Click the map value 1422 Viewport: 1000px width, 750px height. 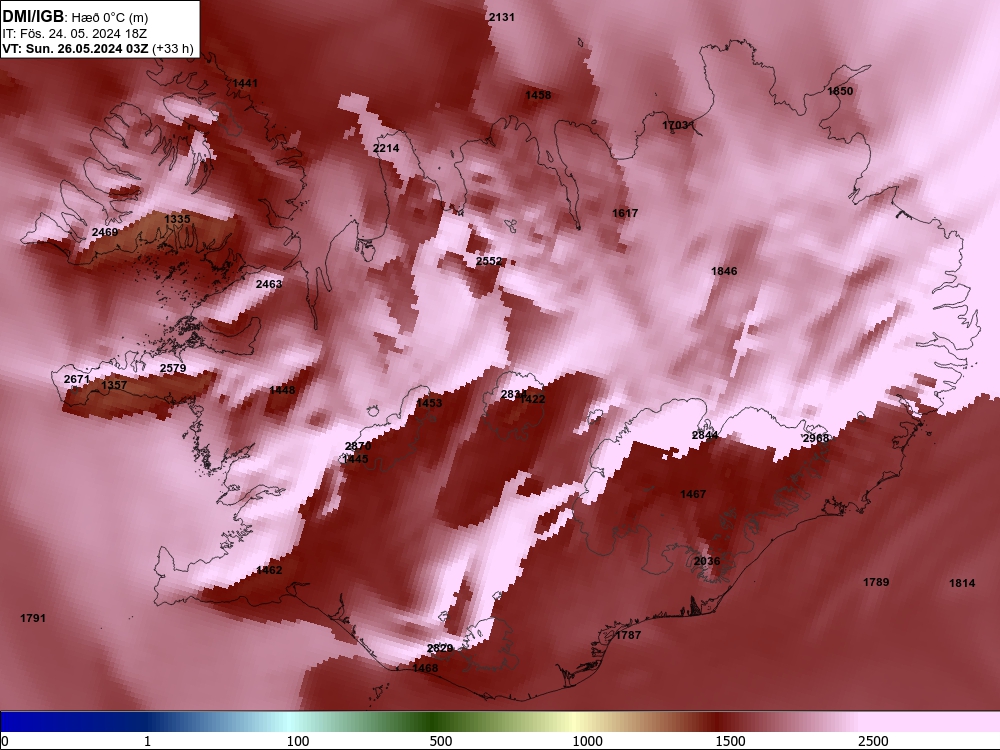[x=533, y=399]
